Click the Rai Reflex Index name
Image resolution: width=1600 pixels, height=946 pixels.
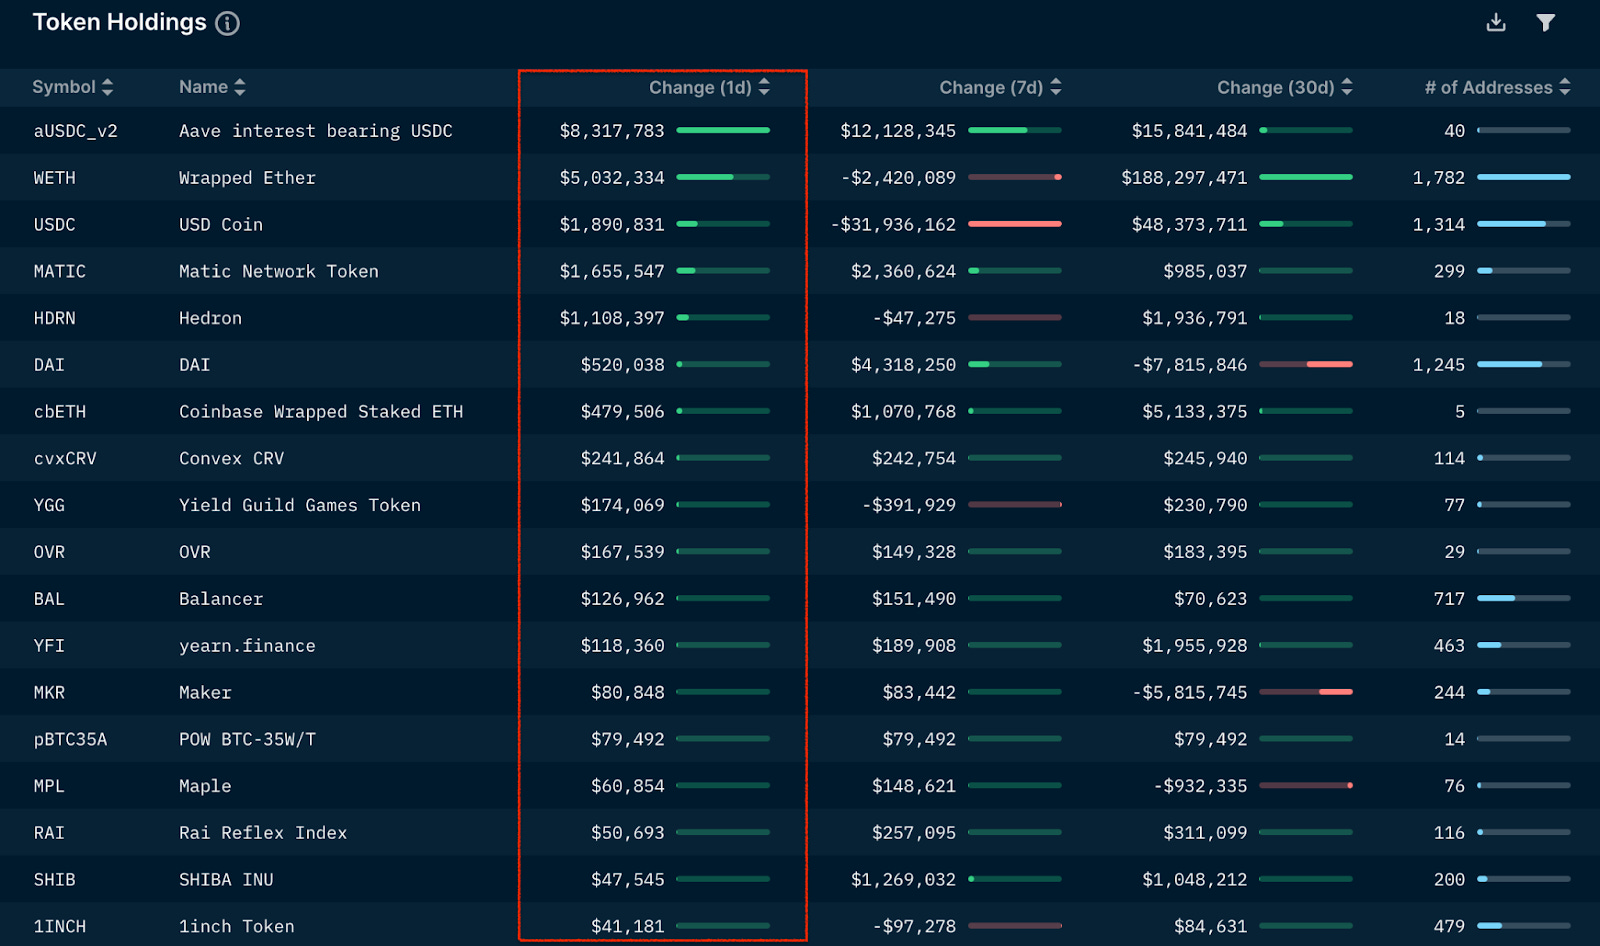pos(263,833)
